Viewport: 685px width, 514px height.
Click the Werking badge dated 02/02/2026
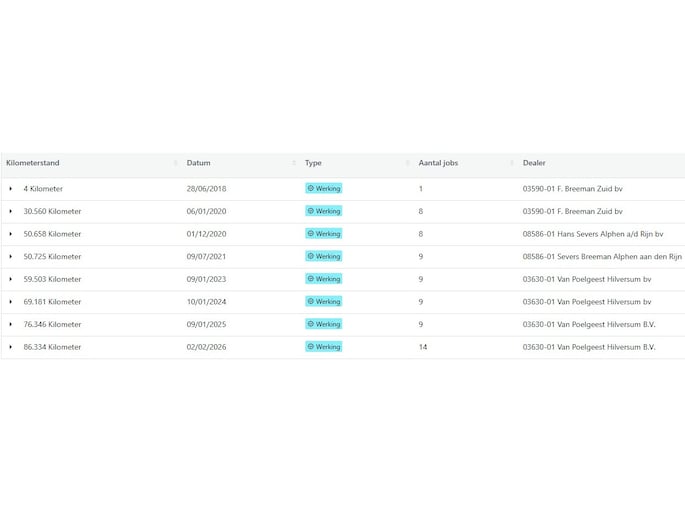(x=323, y=347)
